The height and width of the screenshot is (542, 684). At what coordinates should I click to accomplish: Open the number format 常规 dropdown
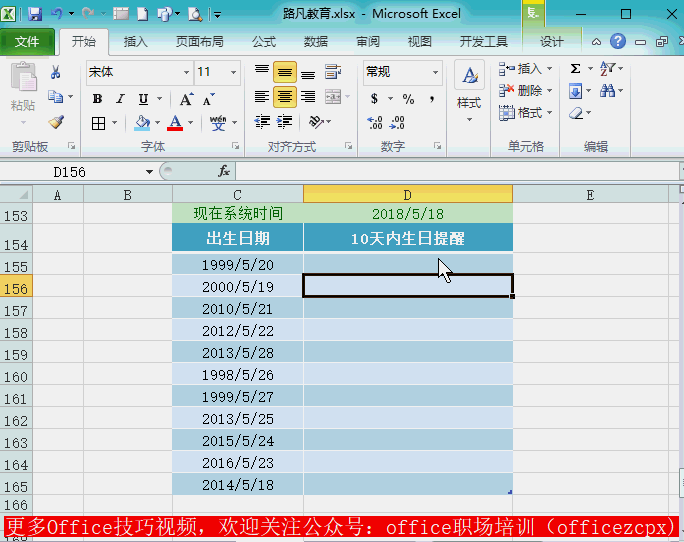tap(435, 72)
